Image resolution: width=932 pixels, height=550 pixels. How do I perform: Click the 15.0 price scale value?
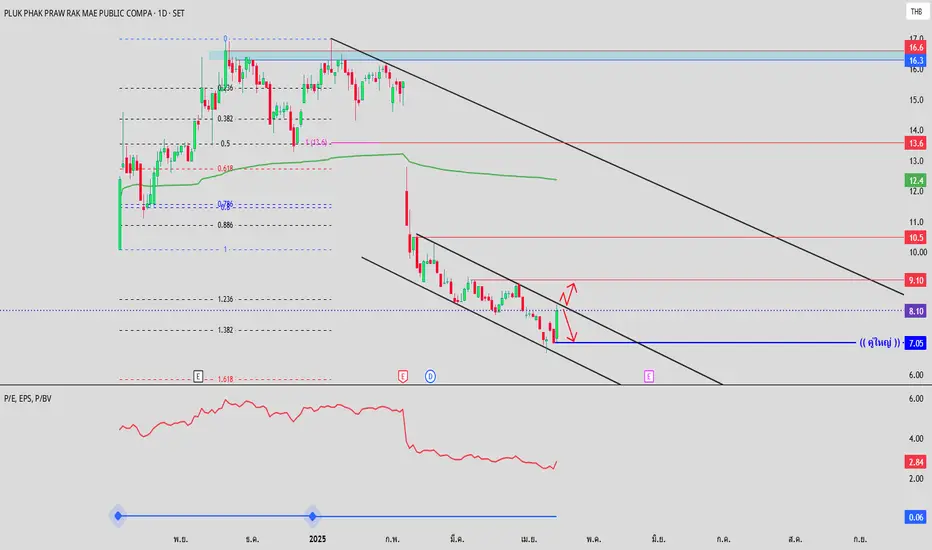pos(917,100)
